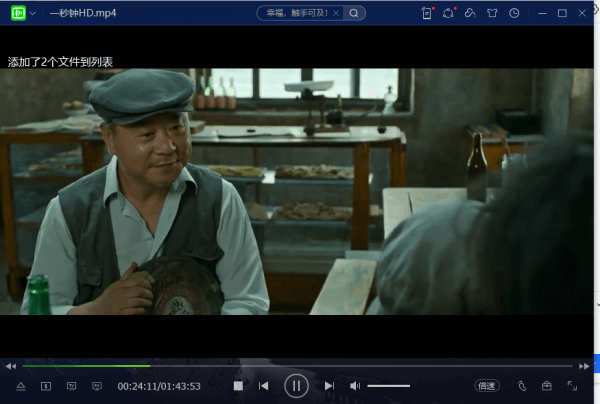Click the TV cast icon

[x=72, y=386]
